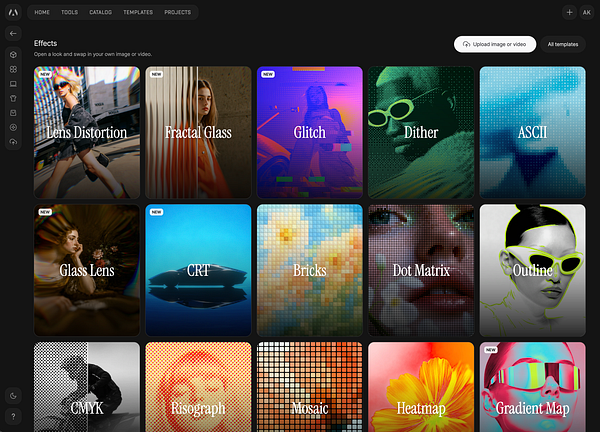The image size is (600, 432).
Task: Open the Mosaic effect card
Action: 310,387
